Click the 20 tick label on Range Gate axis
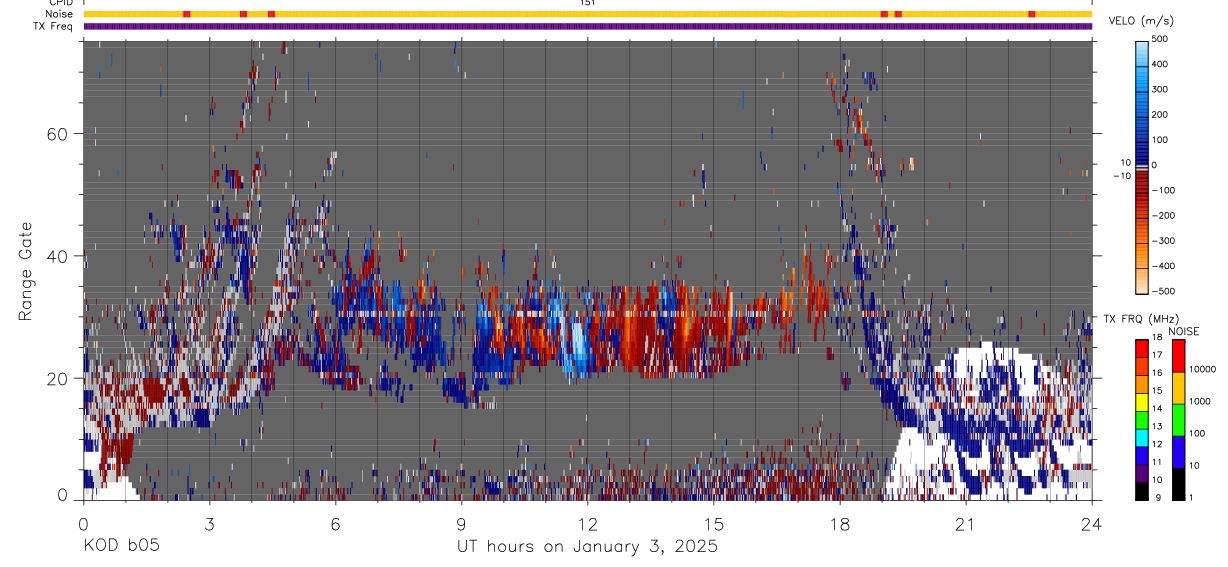 pyautogui.click(x=58, y=378)
